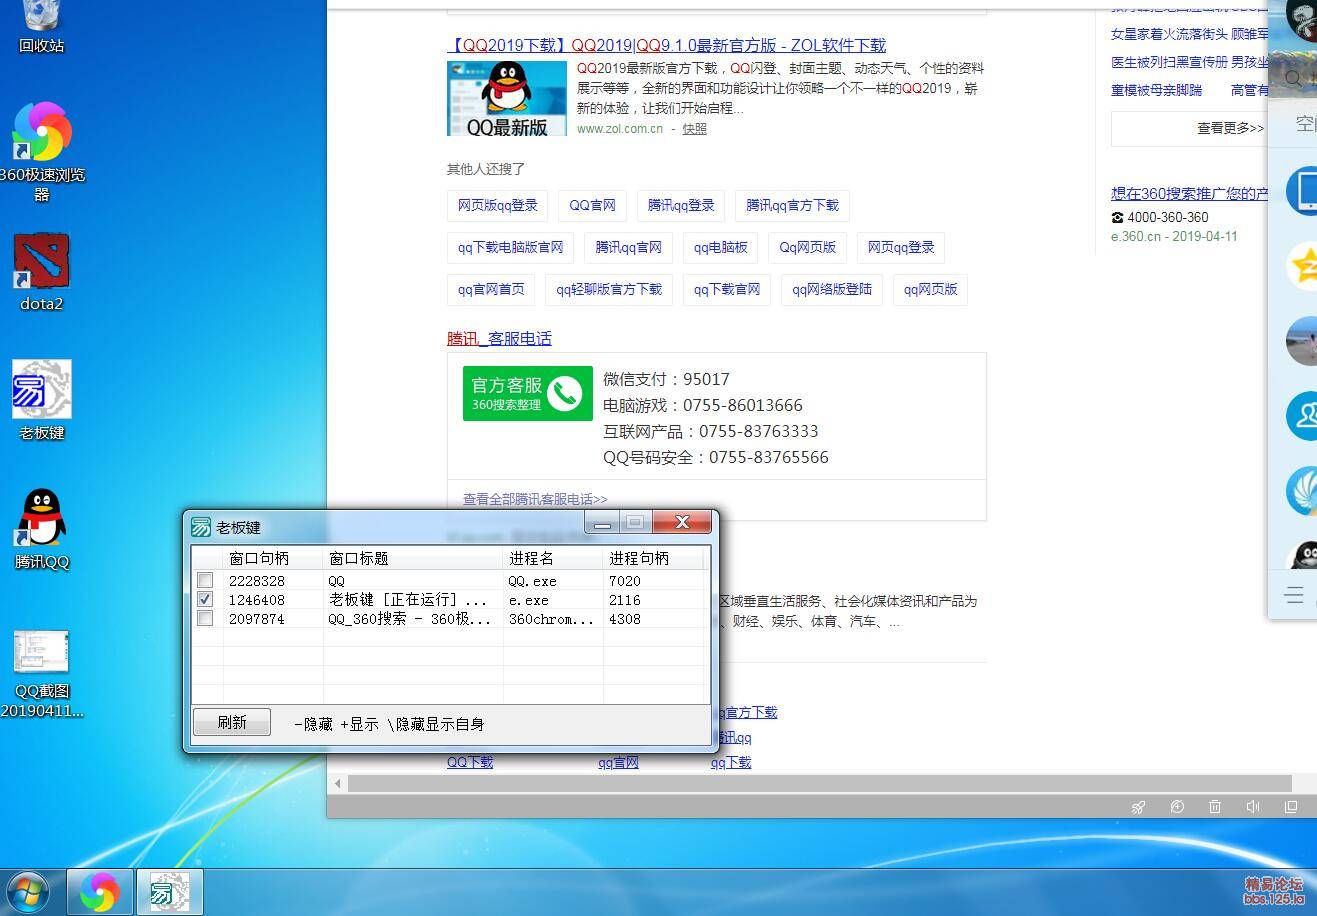This screenshot has width=1317, height=916.
Task: Click the window split icon in browser status bar
Action: 1291,807
